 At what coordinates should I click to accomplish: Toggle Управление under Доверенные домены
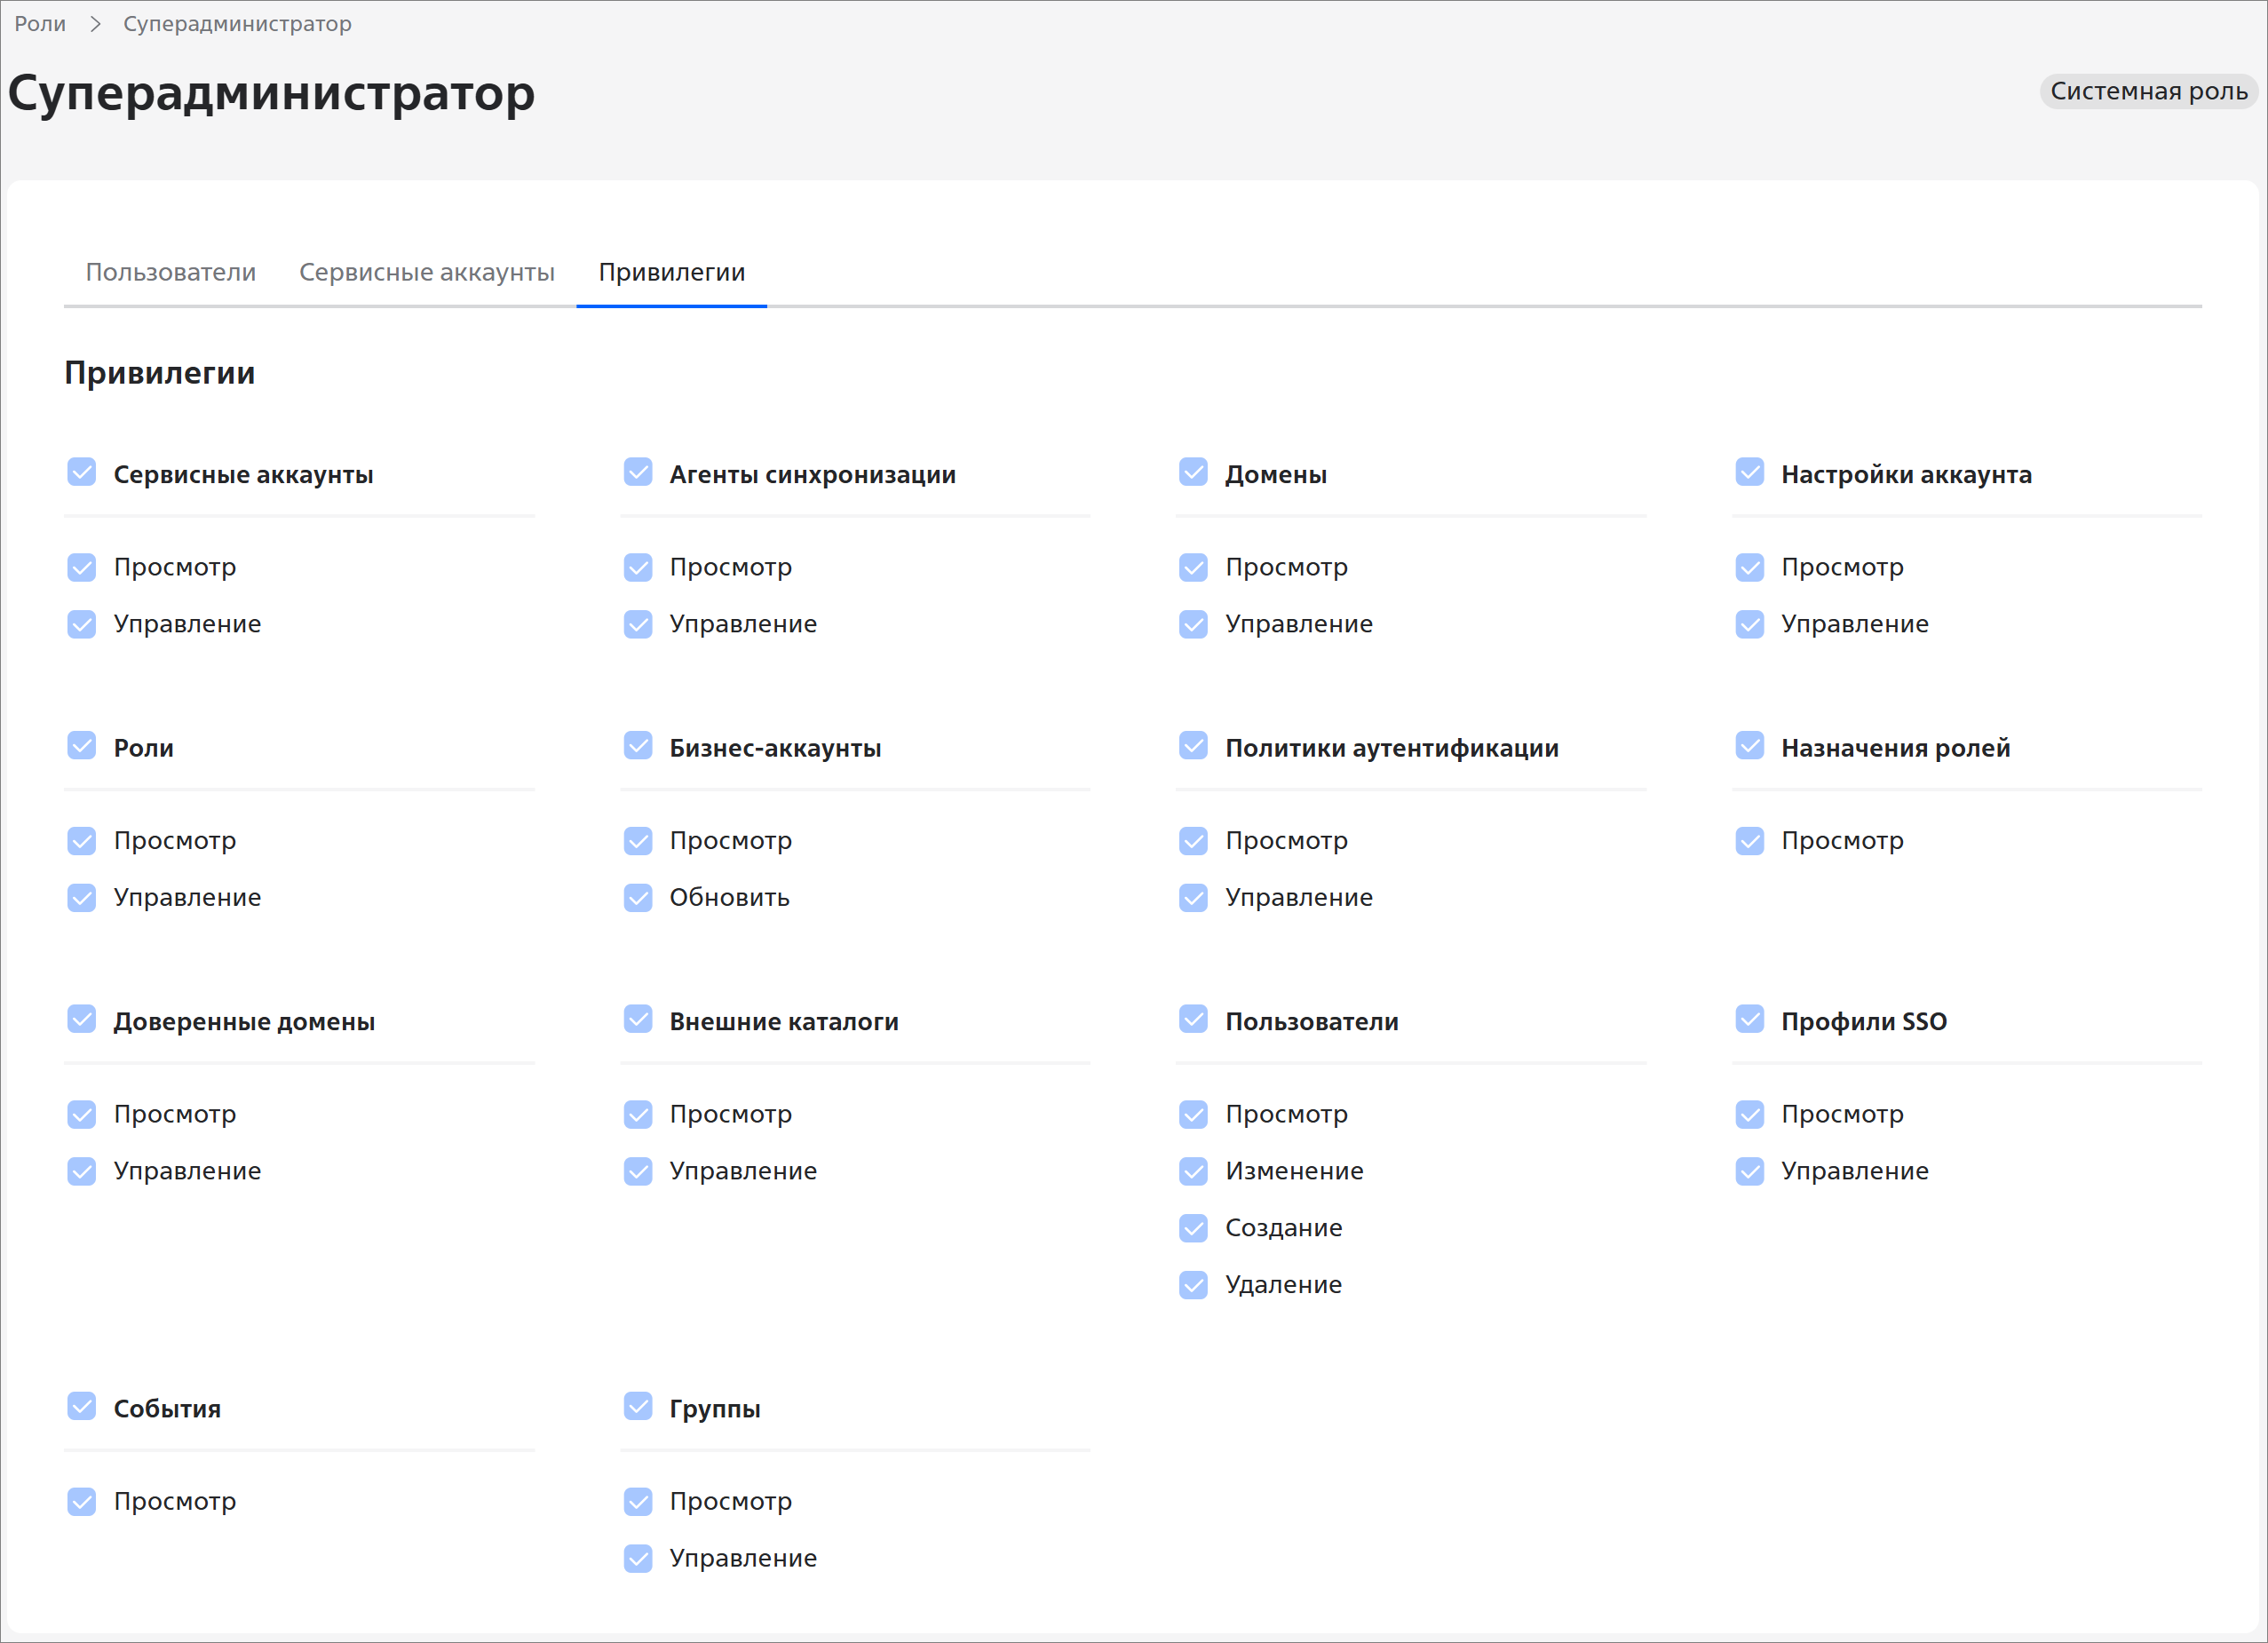pos(82,1171)
